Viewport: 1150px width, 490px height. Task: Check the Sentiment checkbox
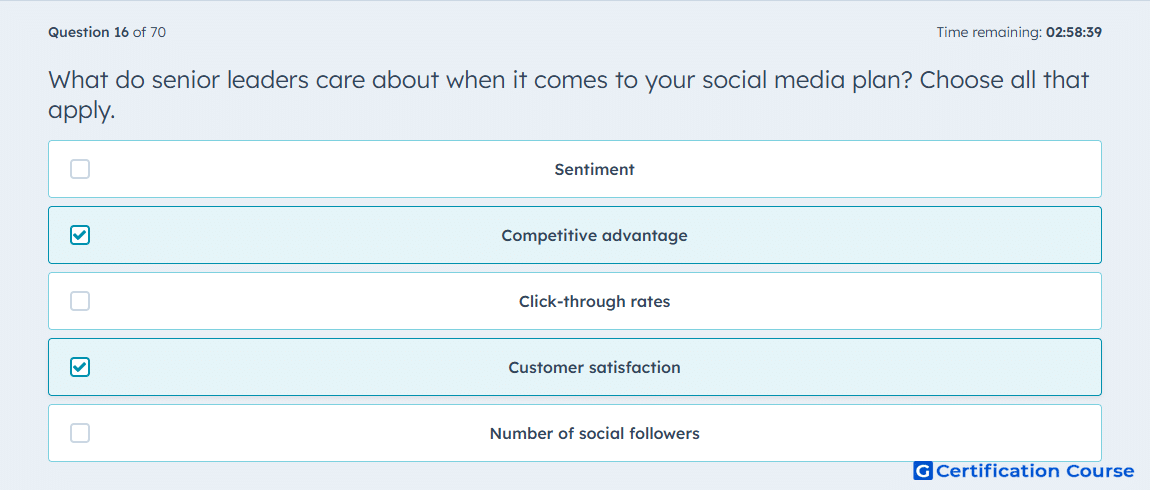pyautogui.click(x=80, y=169)
